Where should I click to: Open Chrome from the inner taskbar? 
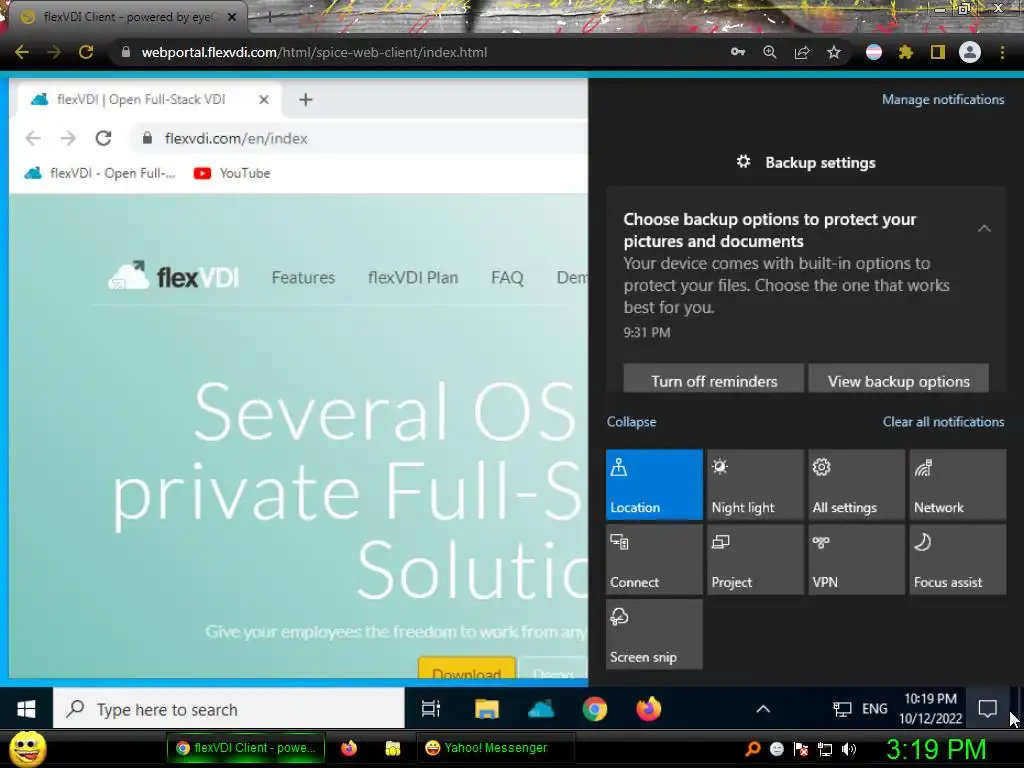coord(595,709)
